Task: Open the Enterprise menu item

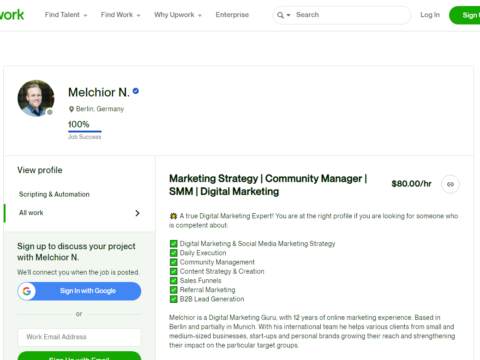Action: (x=232, y=15)
